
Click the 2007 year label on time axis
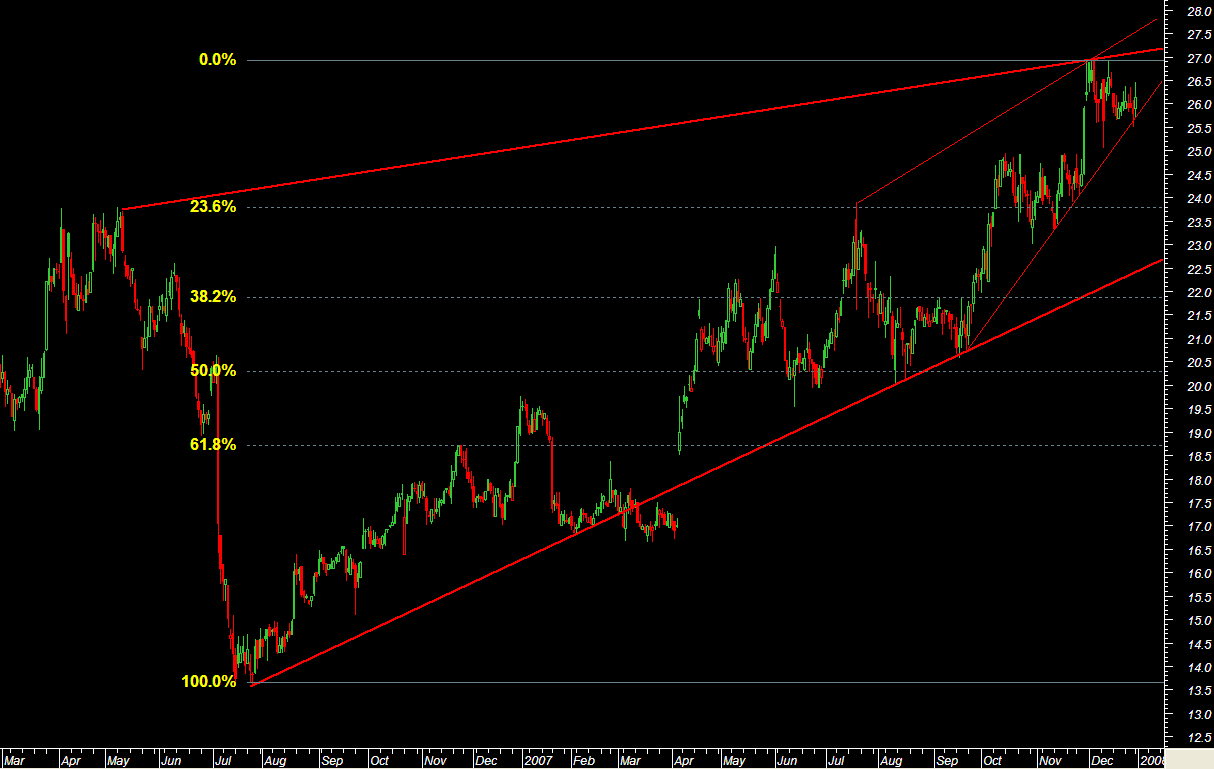[540, 761]
